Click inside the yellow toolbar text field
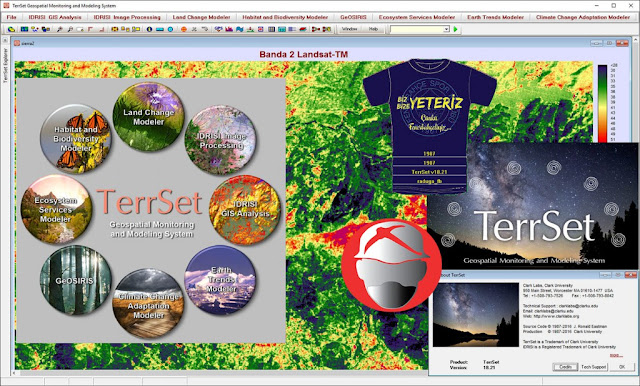The height and width of the screenshot is (386, 640). pyautogui.click(x=416, y=29)
